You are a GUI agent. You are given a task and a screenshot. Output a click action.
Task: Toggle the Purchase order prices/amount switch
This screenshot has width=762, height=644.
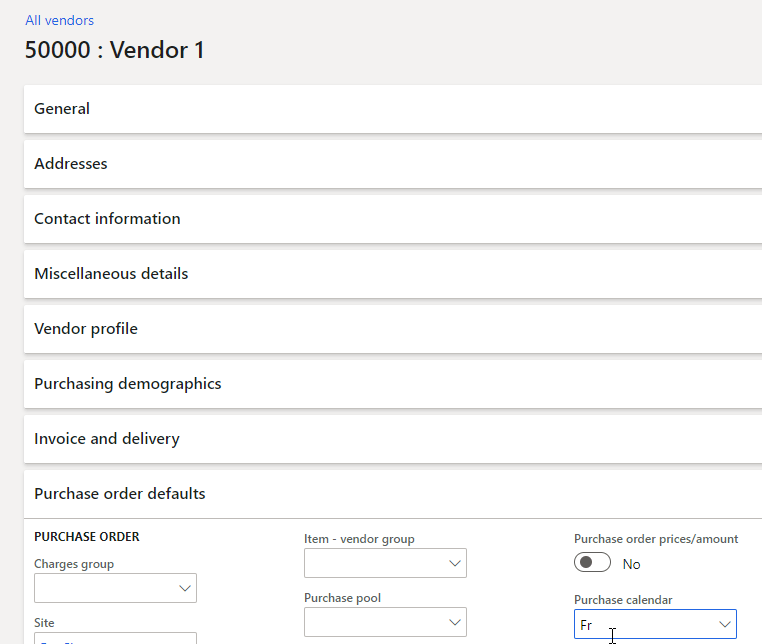point(592,563)
